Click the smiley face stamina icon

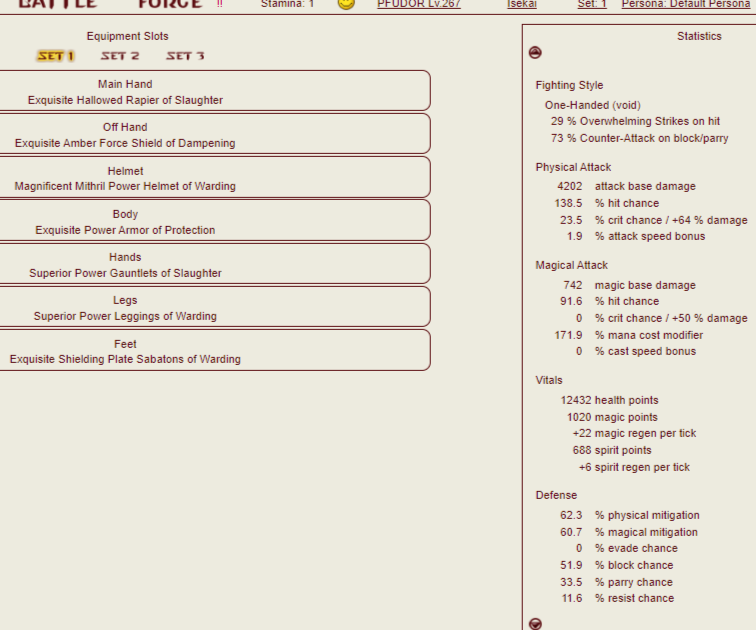click(346, 4)
